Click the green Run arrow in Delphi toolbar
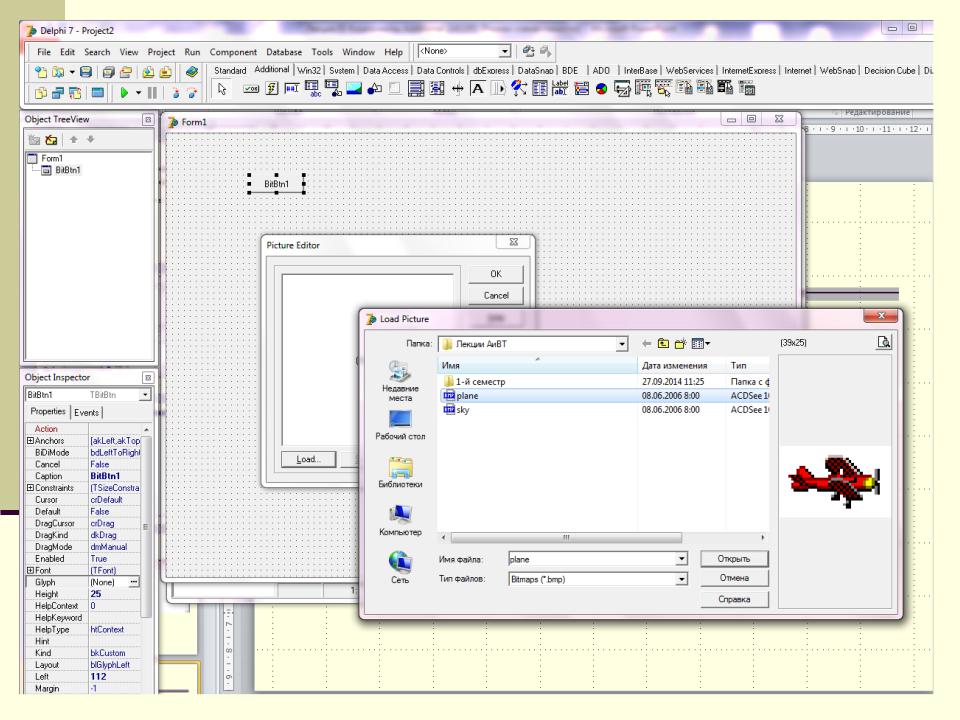960x720 pixels. pyautogui.click(x=124, y=92)
